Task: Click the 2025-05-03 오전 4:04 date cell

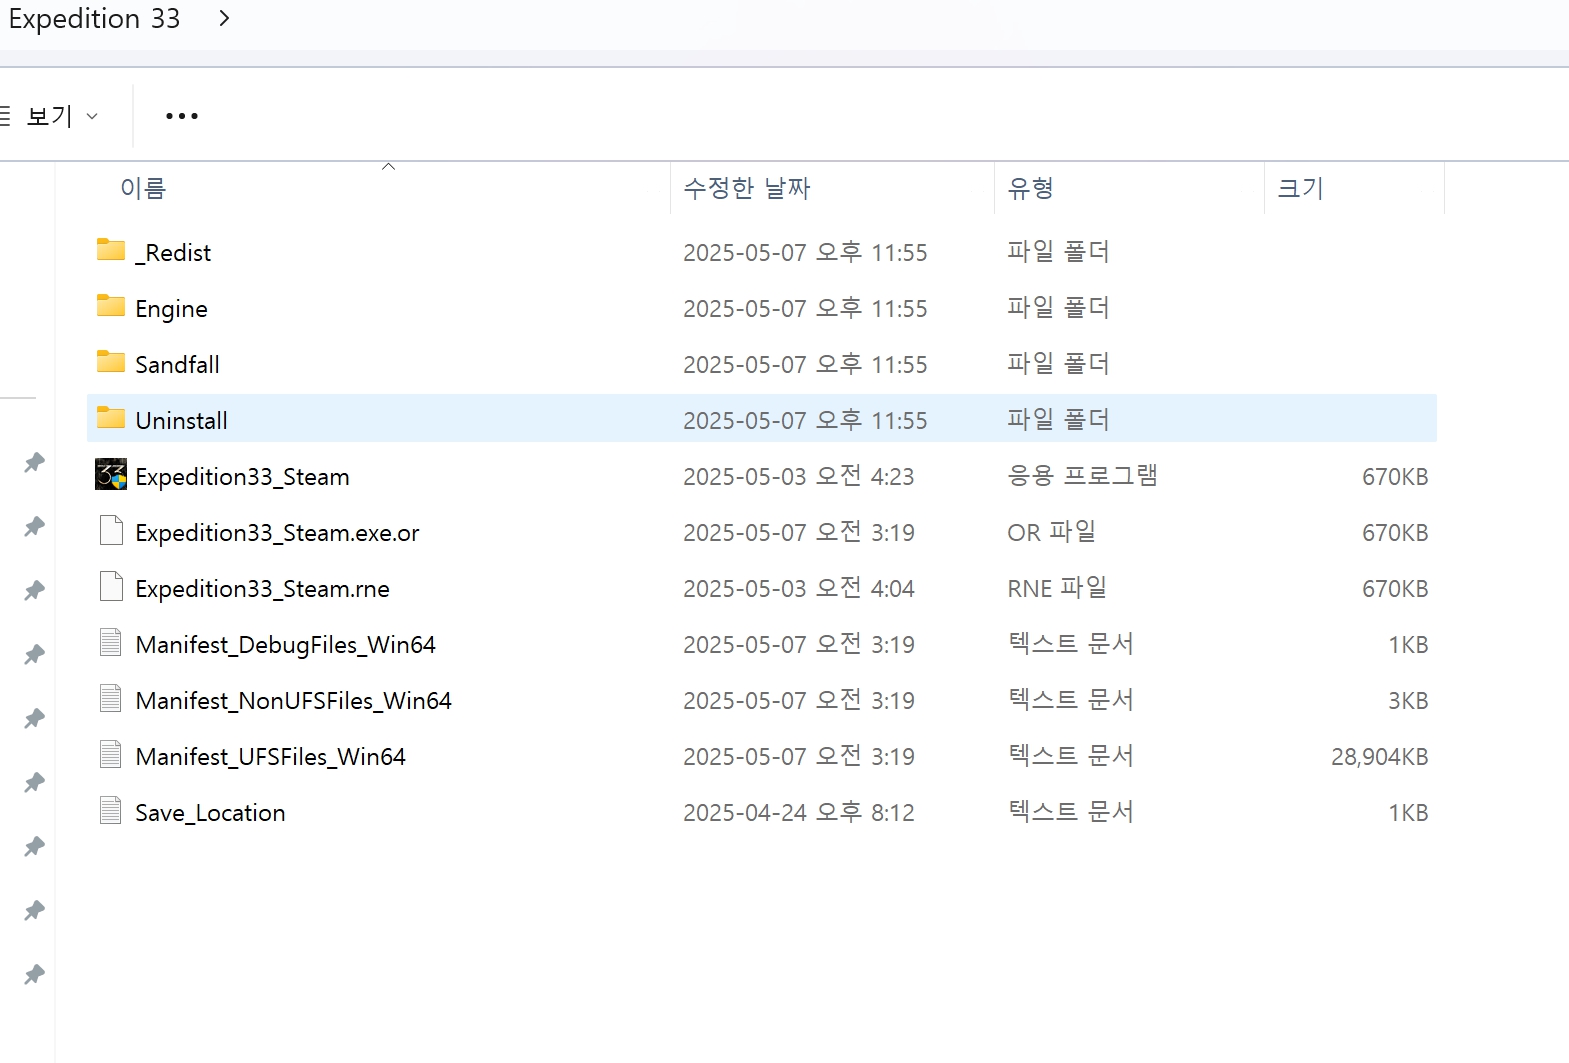Action: [799, 589]
